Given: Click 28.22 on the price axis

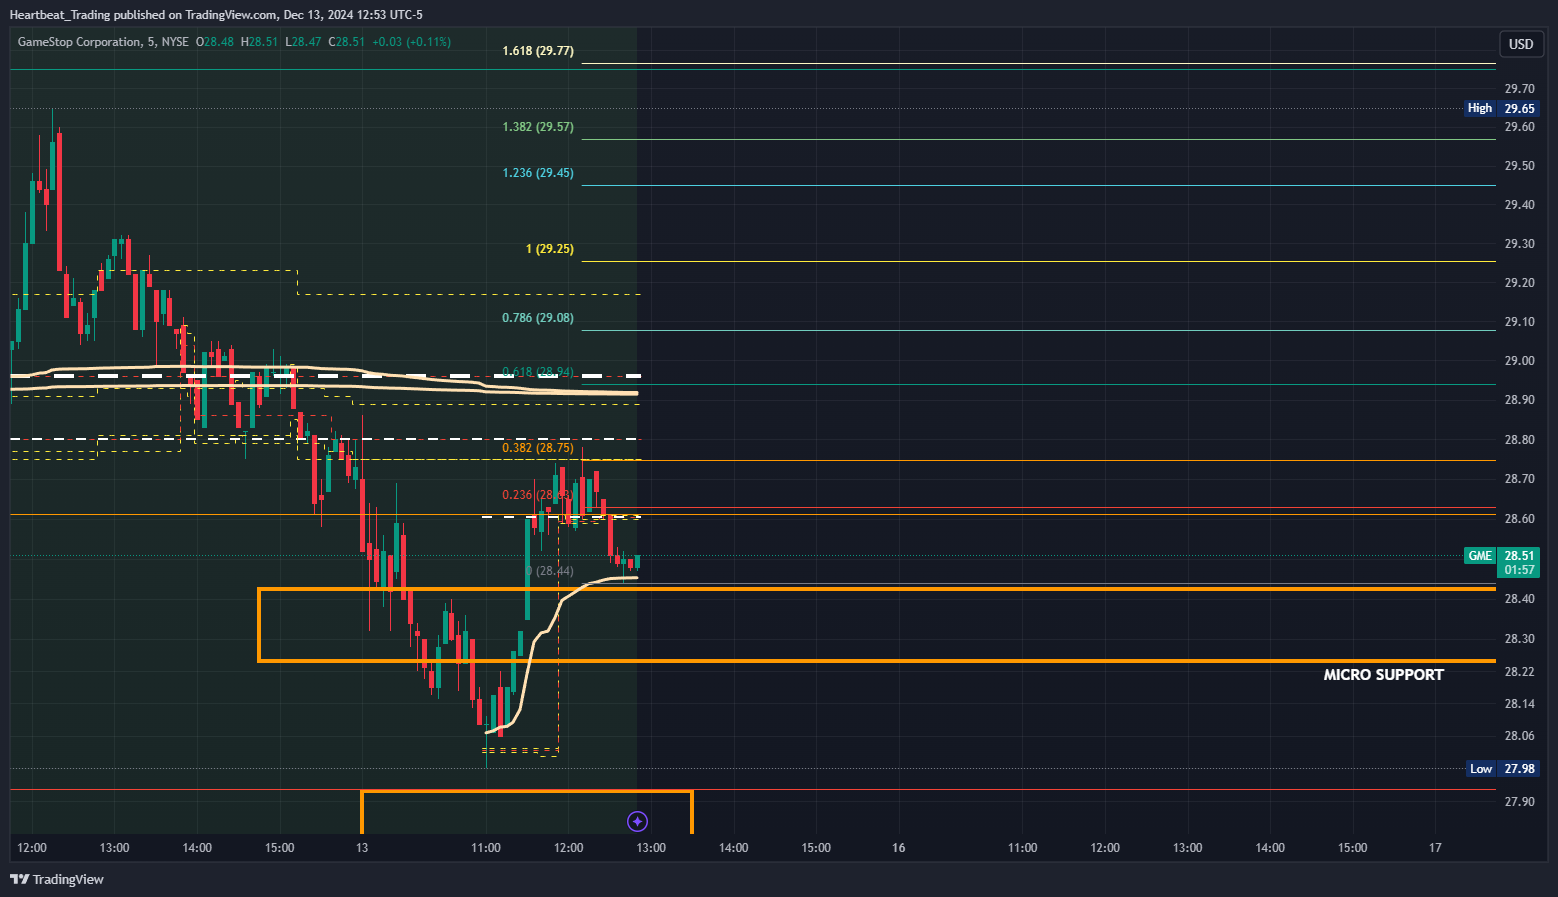Looking at the screenshot, I should click(x=1519, y=672).
